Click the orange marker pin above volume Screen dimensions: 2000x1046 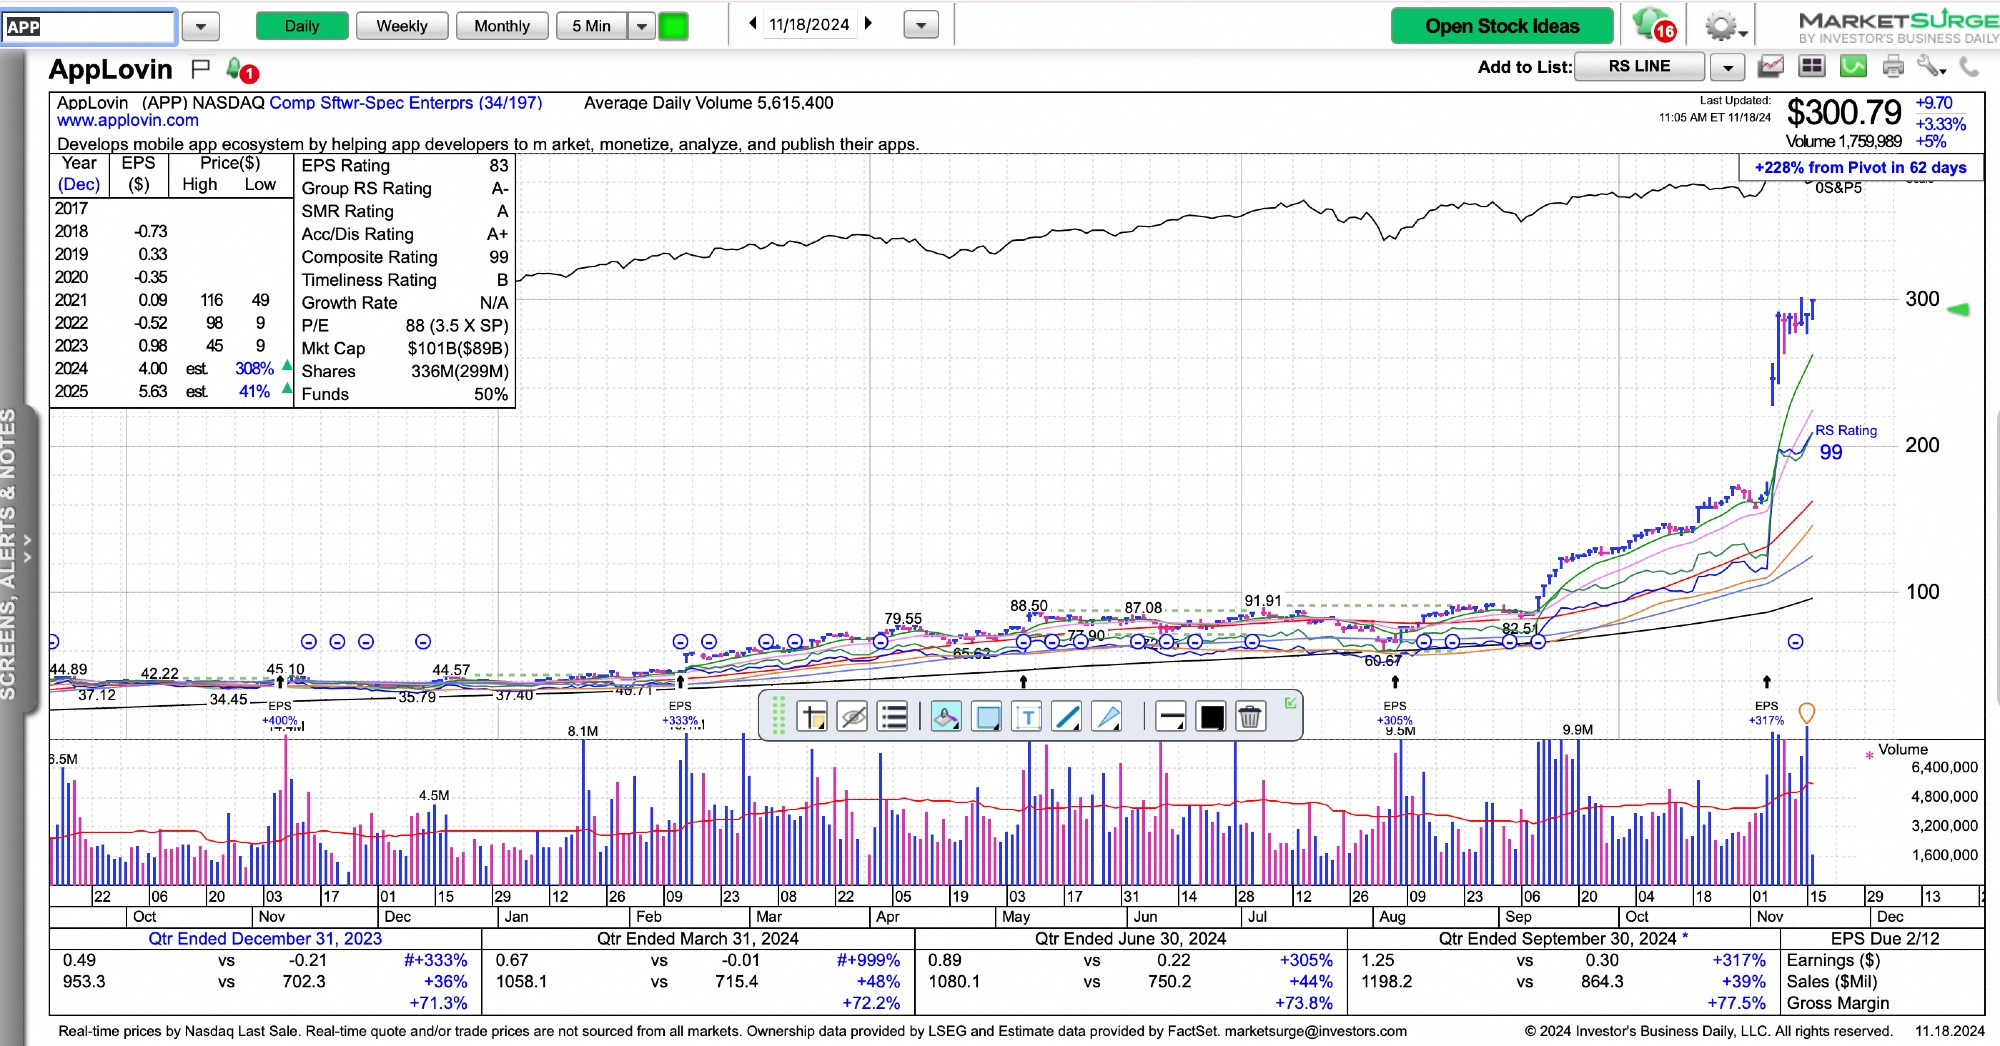[x=1806, y=713]
